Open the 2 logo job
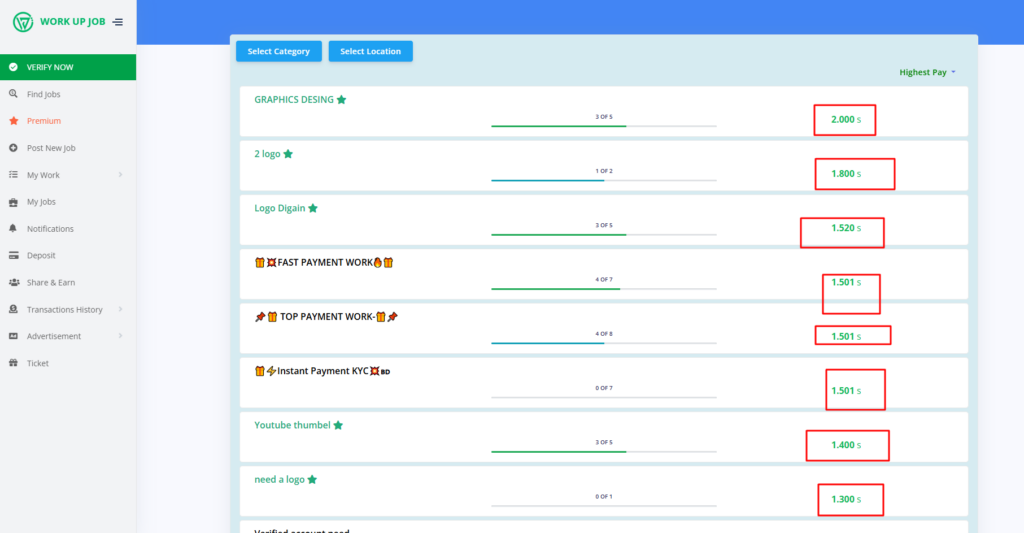The width and height of the screenshot is (1024, 533). point(267,153)
